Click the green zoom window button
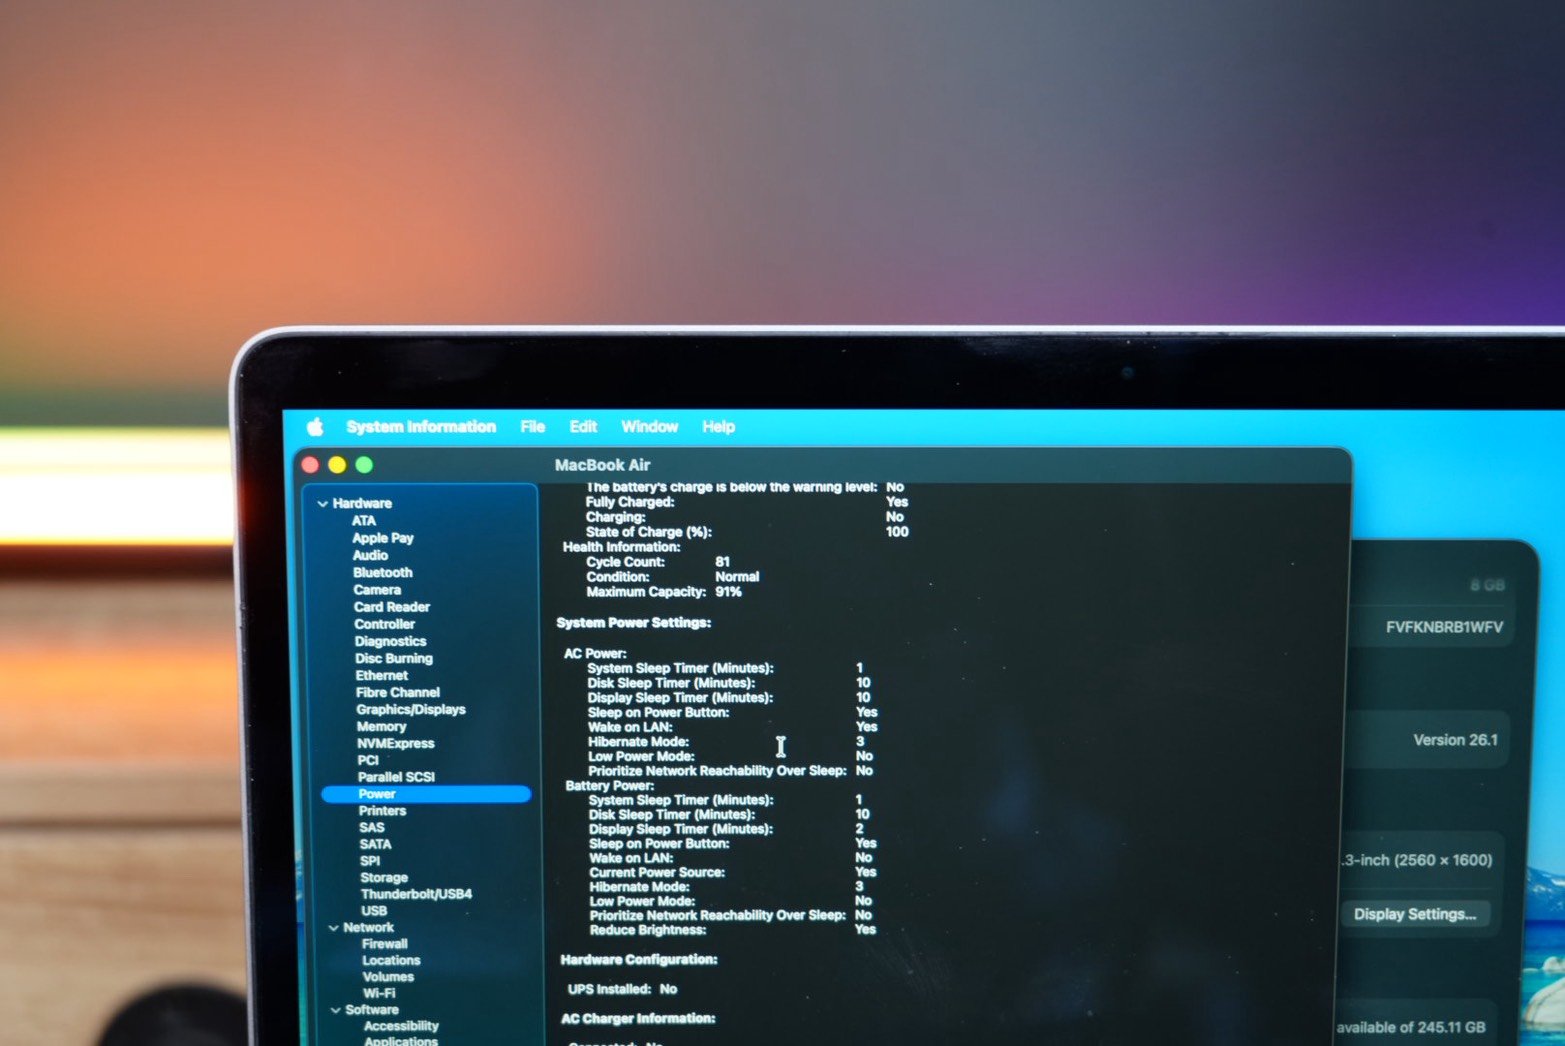Image resolution: width=1565 pixels, height=1046 pixels. [364, 465]
